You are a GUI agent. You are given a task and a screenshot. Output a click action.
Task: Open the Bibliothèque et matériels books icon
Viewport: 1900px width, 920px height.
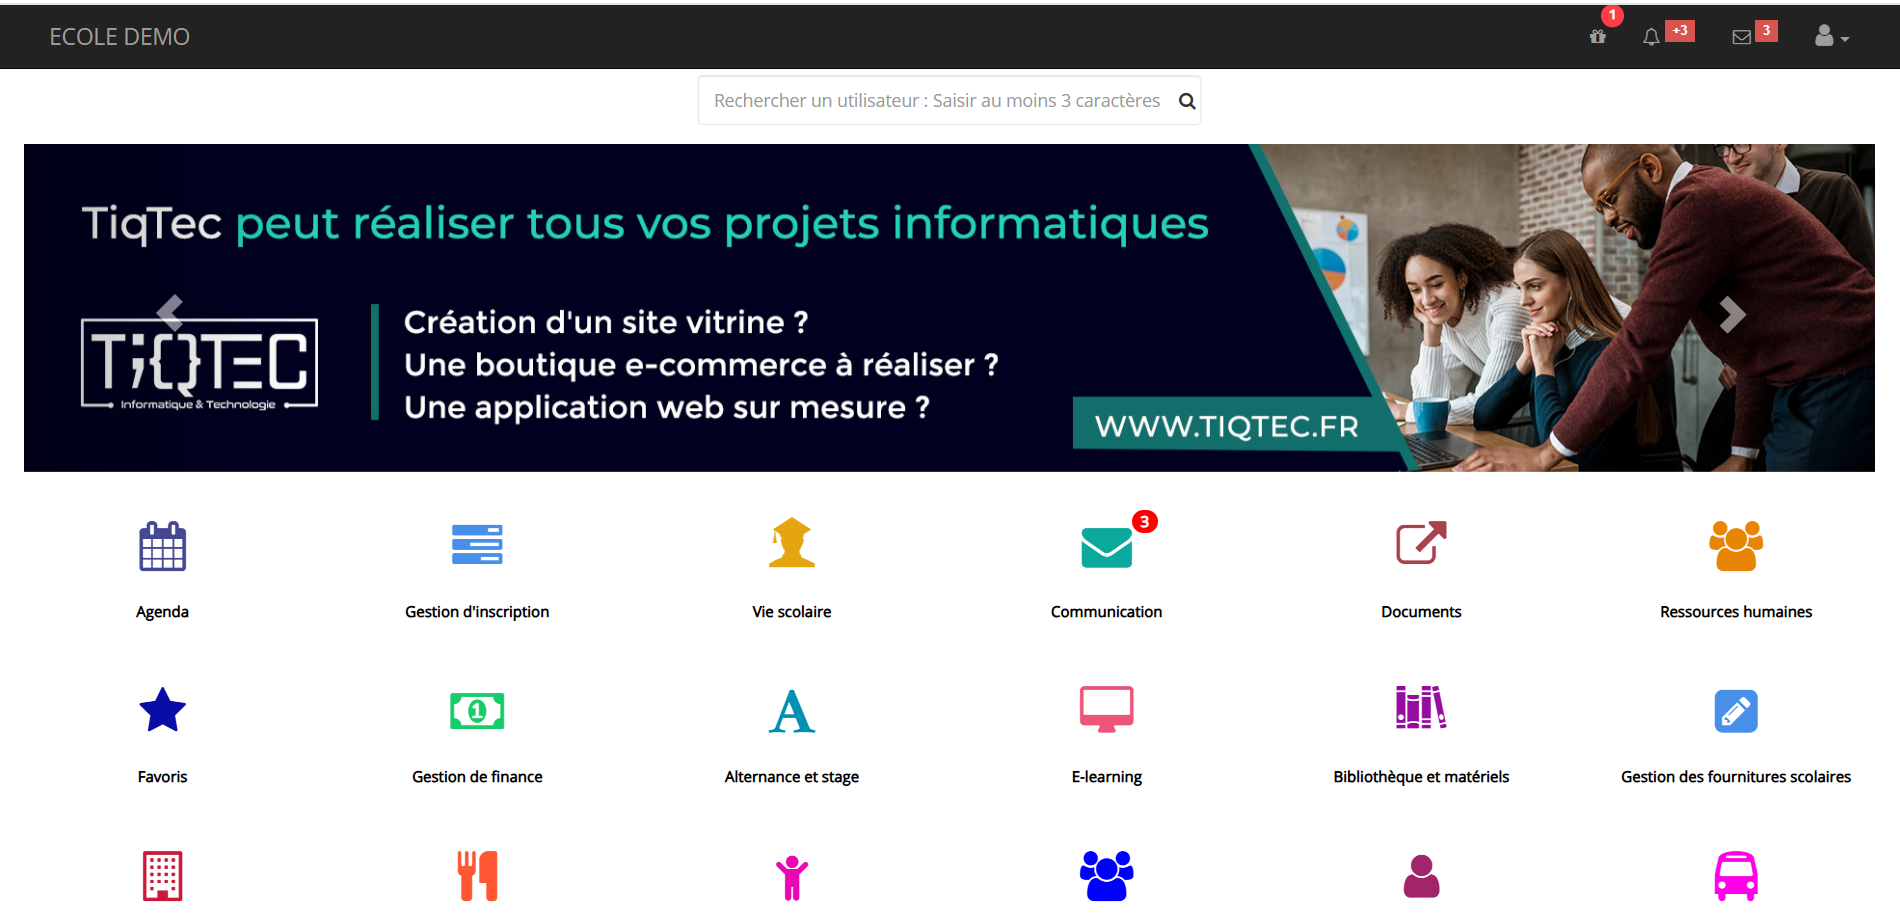pyautogui.click(x=1421, y=708)
